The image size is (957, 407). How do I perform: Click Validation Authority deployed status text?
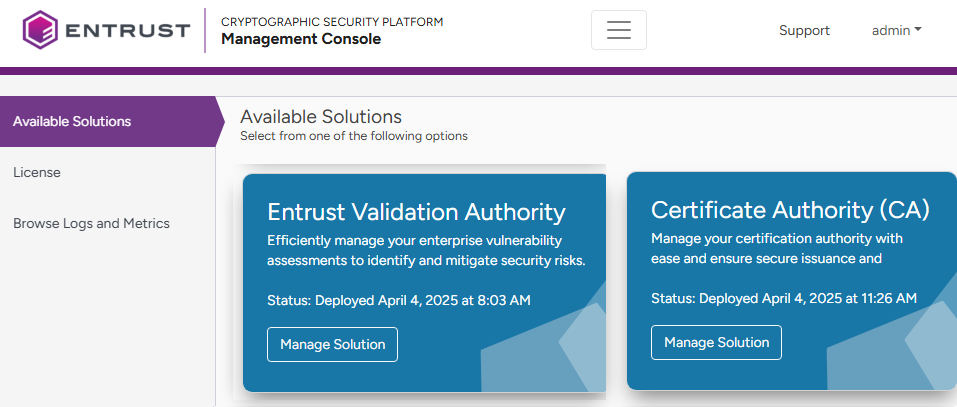pyautogui.click(x=398, y=300)
